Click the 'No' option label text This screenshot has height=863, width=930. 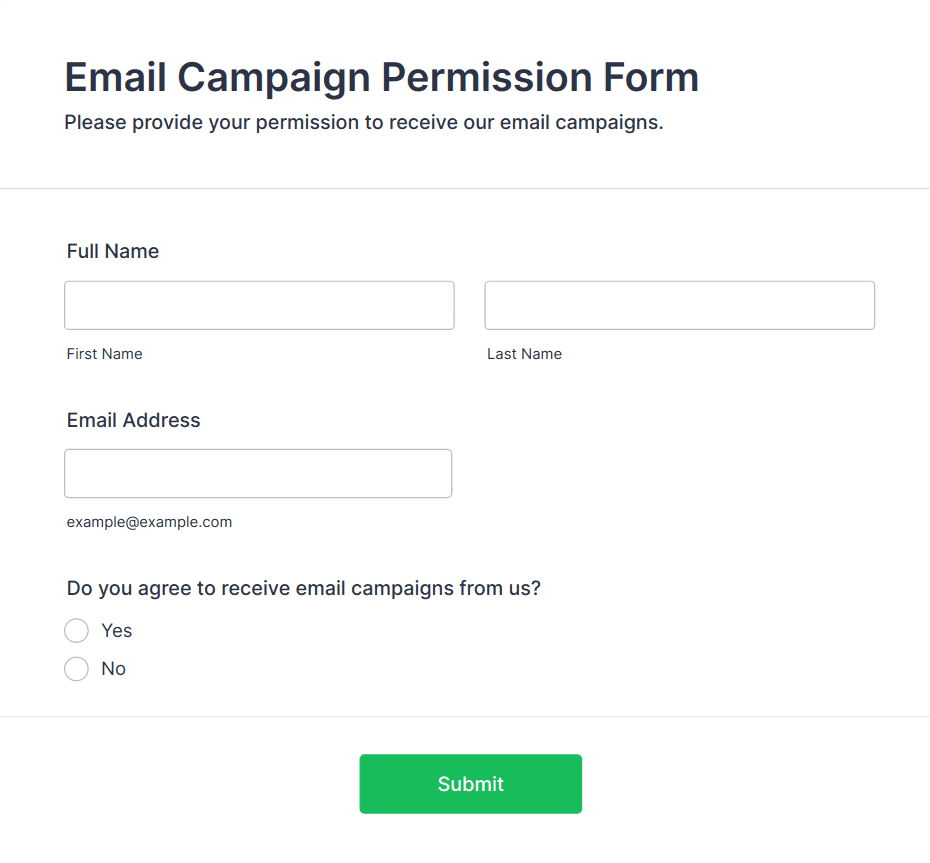(x=114, y=669)
